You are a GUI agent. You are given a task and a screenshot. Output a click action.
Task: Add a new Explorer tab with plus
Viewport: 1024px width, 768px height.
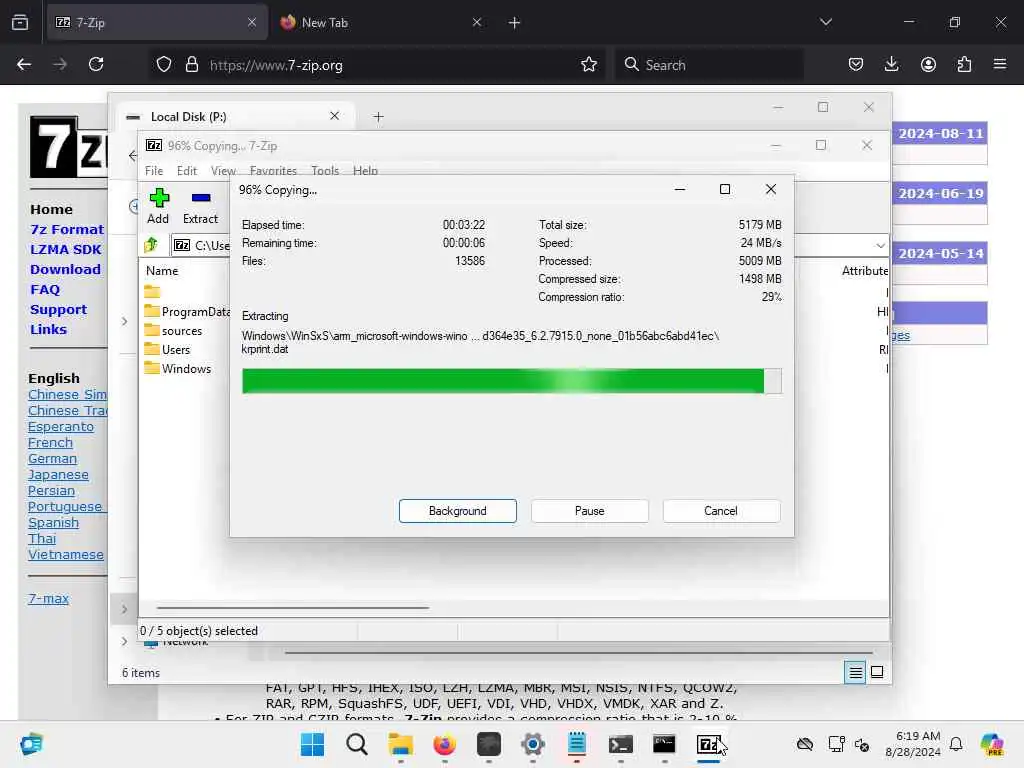378,116
